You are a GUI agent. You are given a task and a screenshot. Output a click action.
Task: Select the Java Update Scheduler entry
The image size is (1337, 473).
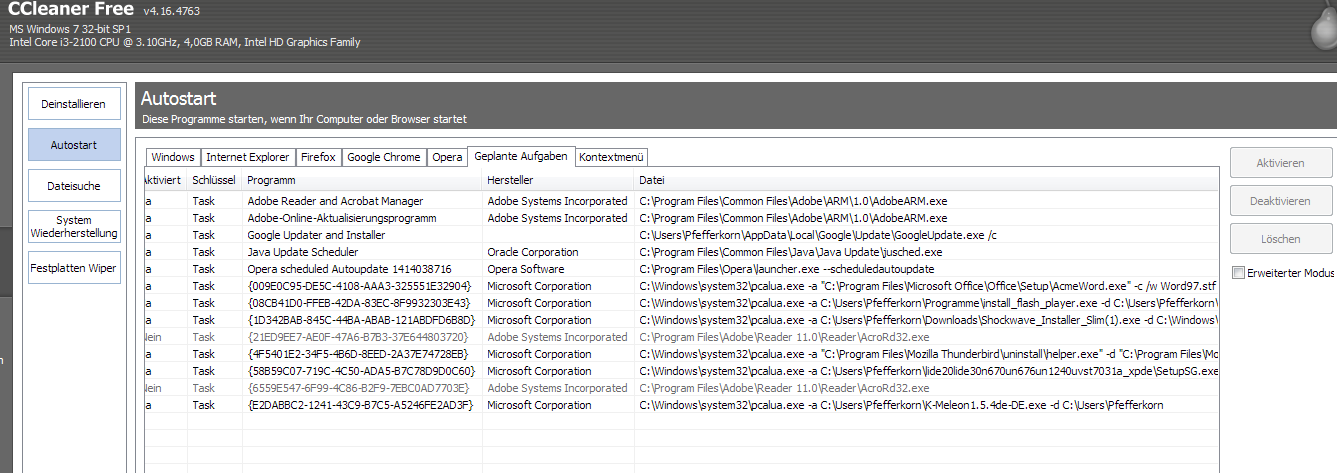[681, 252]
